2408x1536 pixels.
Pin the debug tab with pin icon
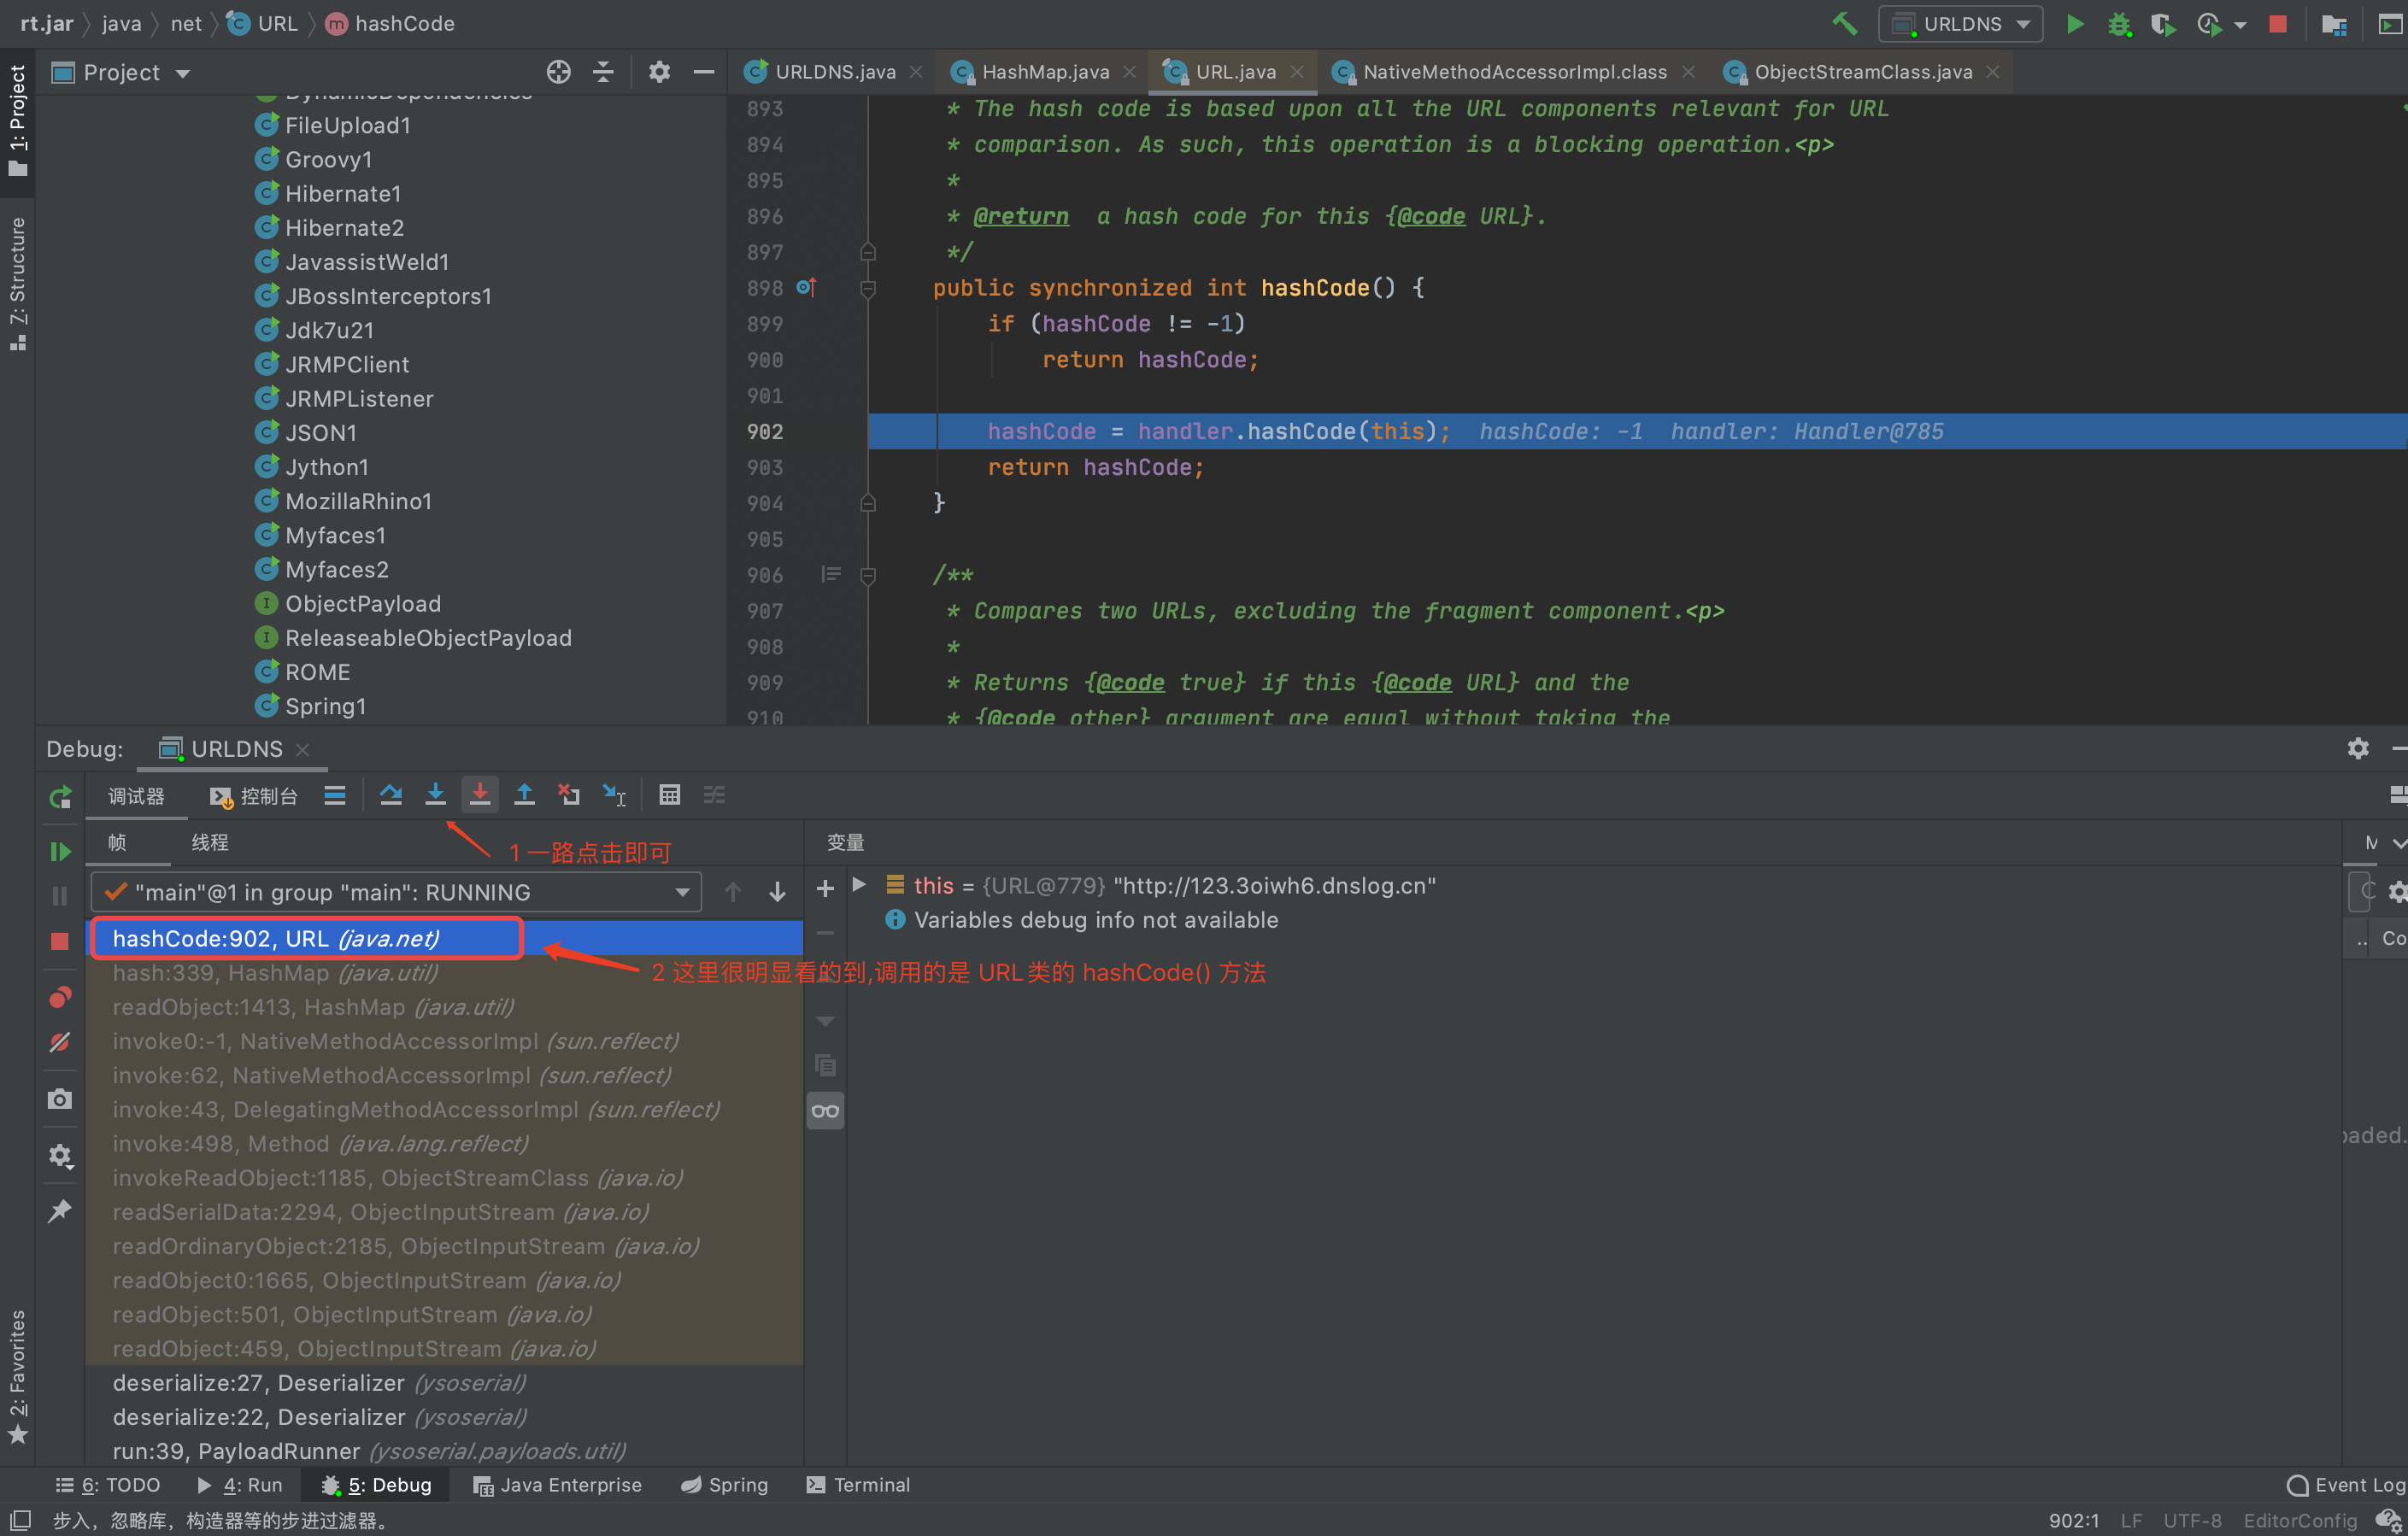(x=60, y=1211)
